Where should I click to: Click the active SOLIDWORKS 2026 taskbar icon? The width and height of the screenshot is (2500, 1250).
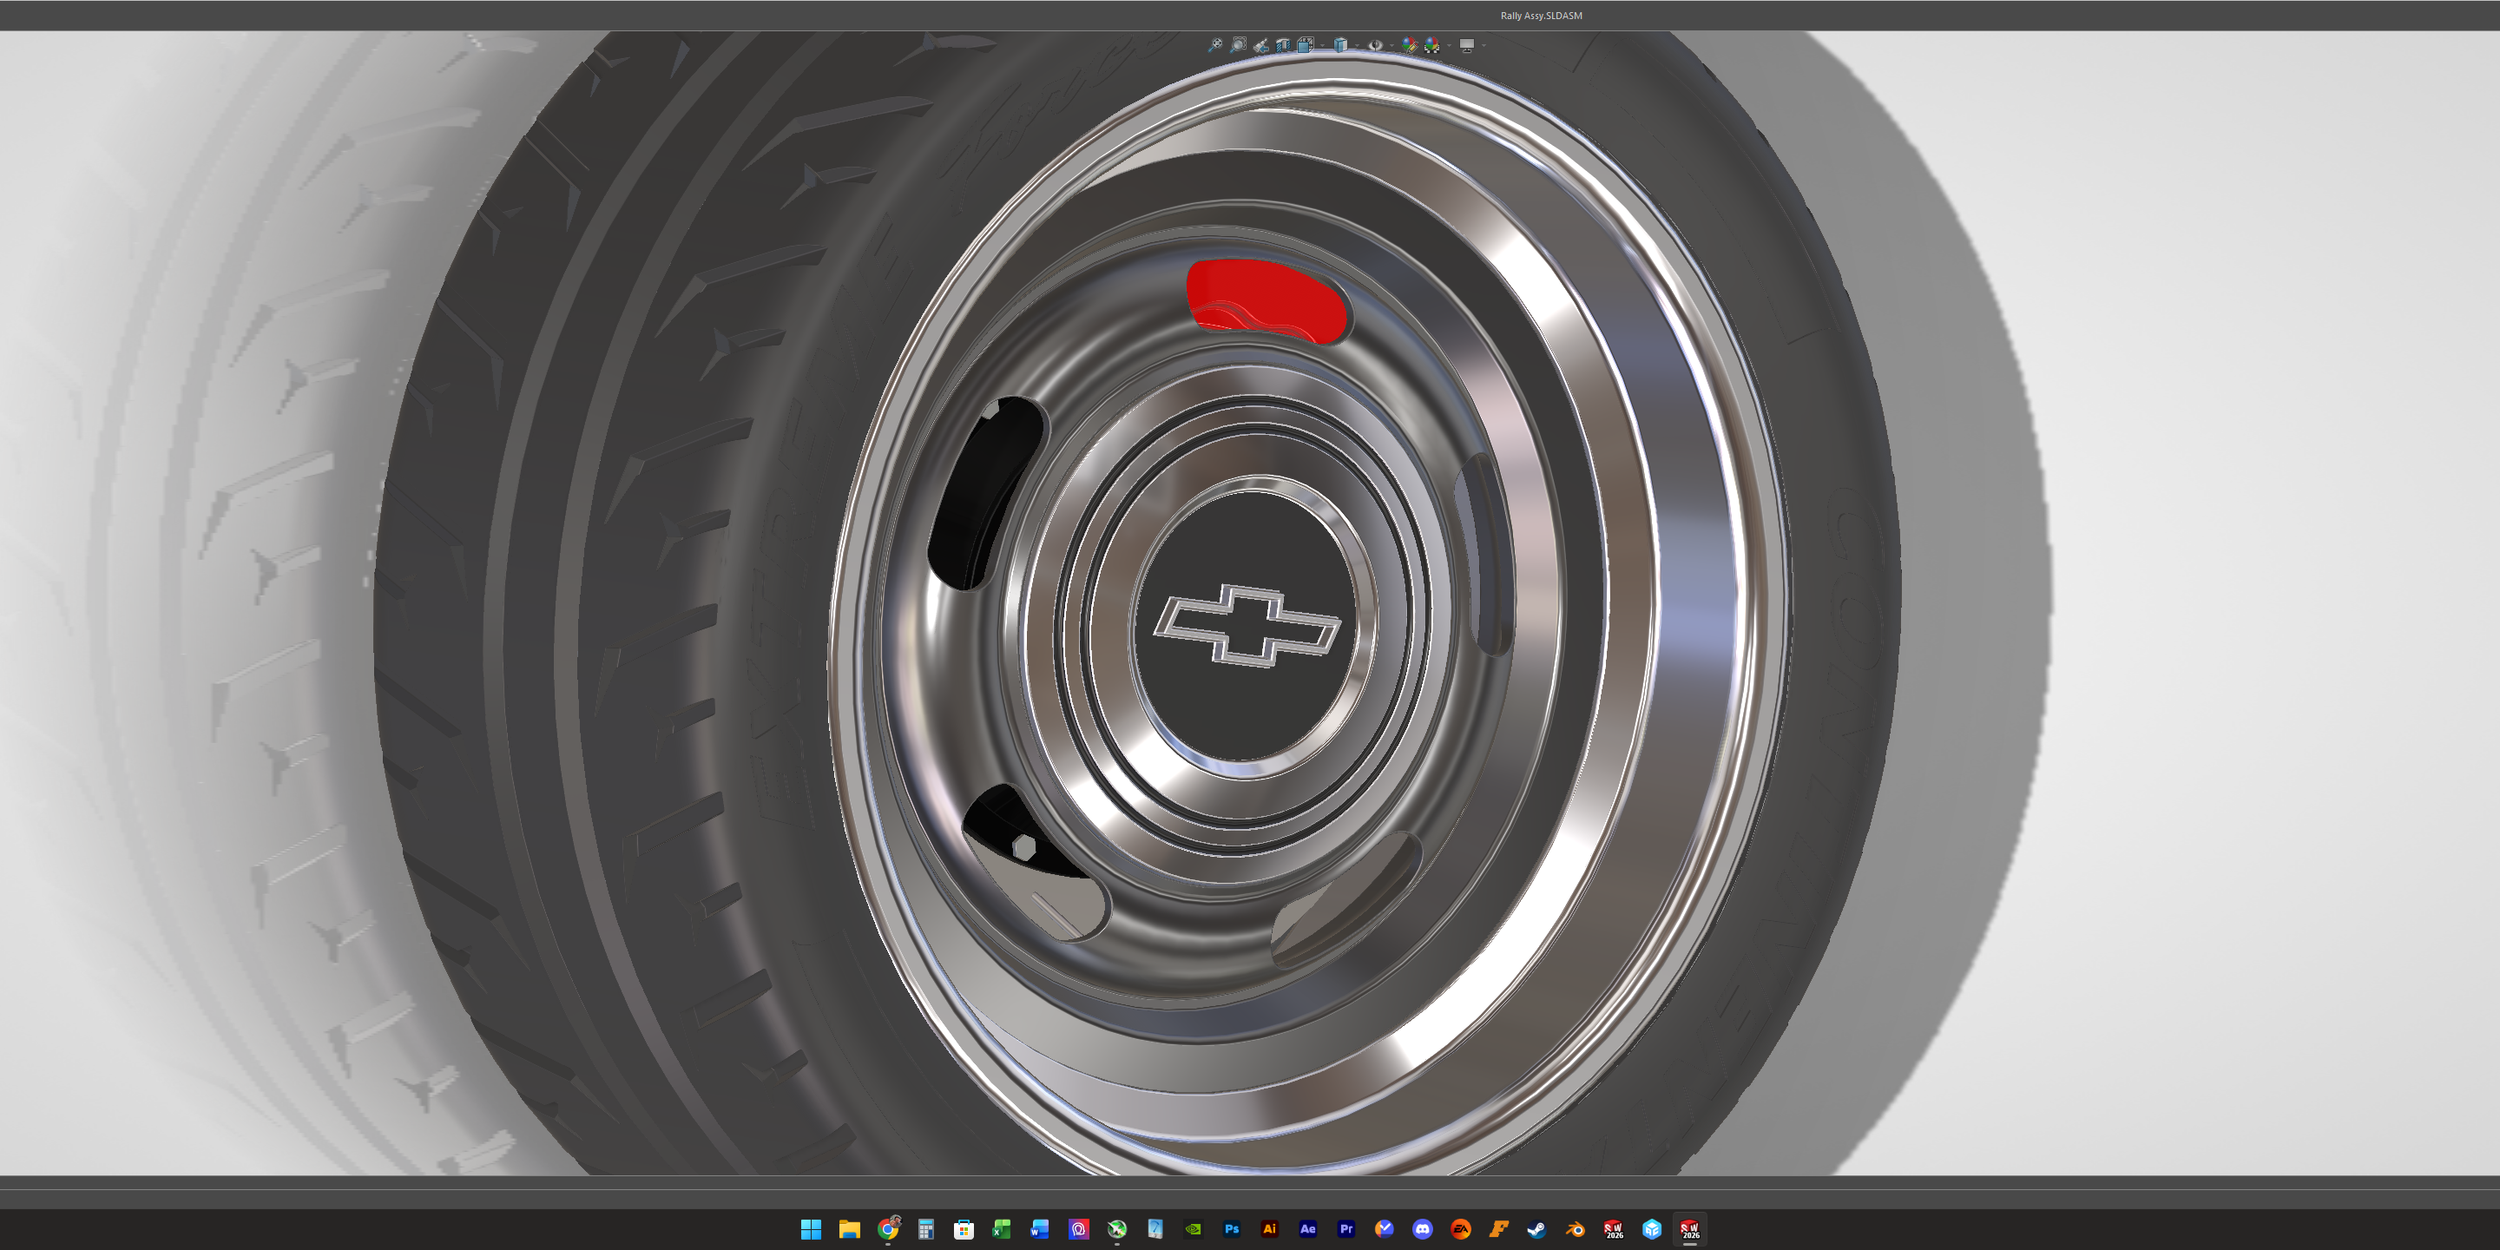coord(1690,1229)
